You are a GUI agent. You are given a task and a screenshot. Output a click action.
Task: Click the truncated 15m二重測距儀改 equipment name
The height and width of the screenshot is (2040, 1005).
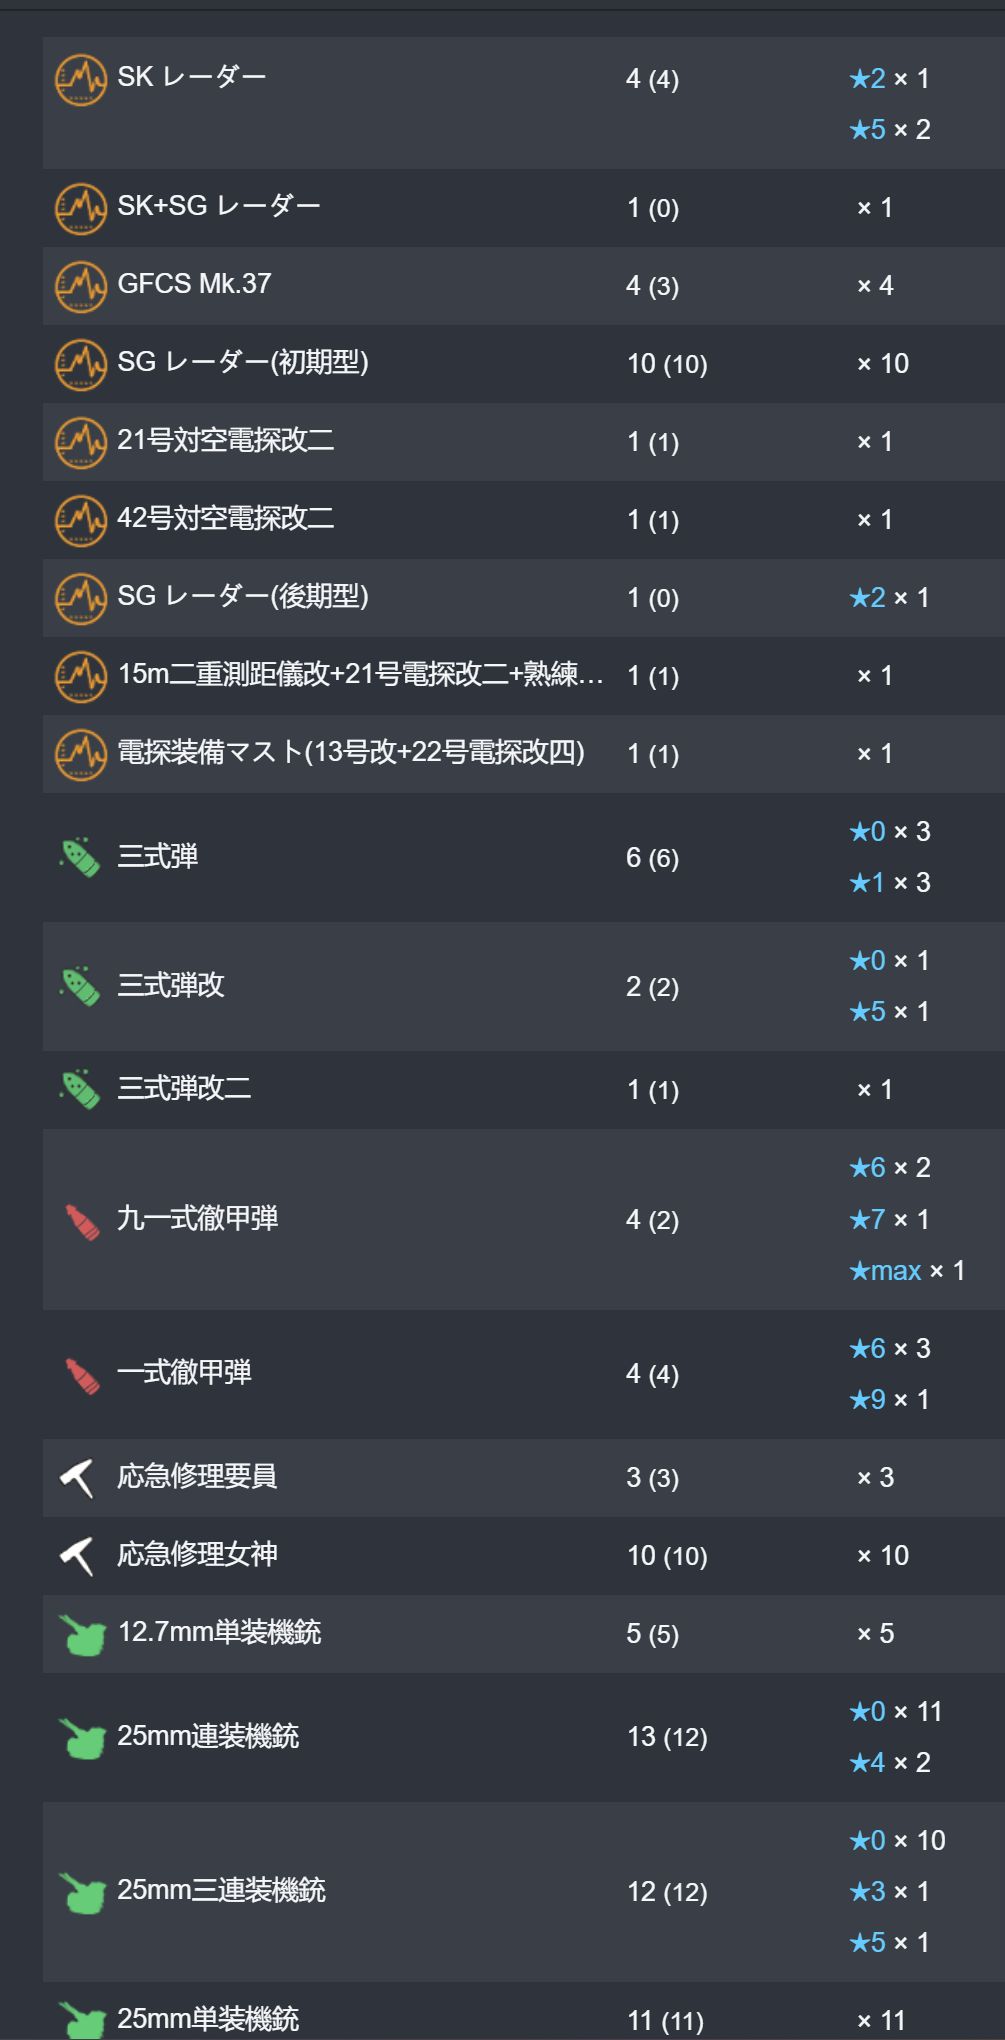tap(360, 674)
